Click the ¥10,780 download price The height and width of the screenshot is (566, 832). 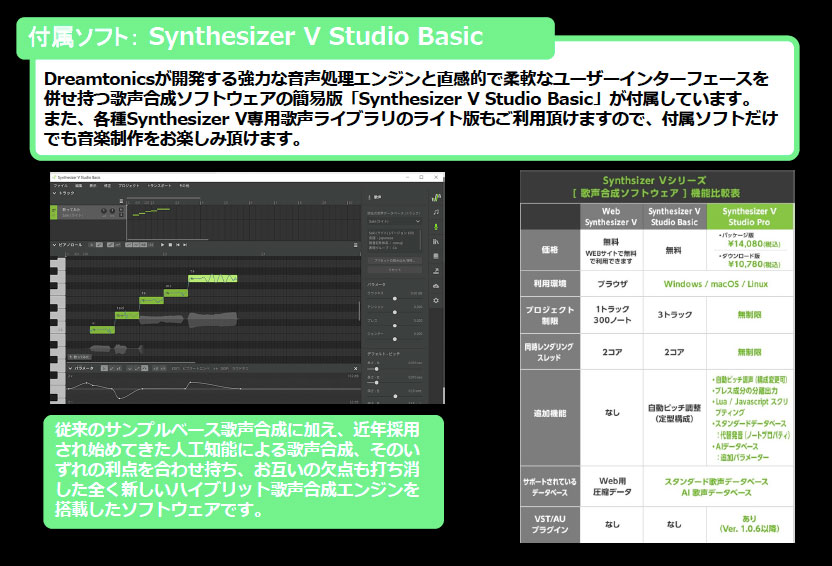click(x=753, y=264)
